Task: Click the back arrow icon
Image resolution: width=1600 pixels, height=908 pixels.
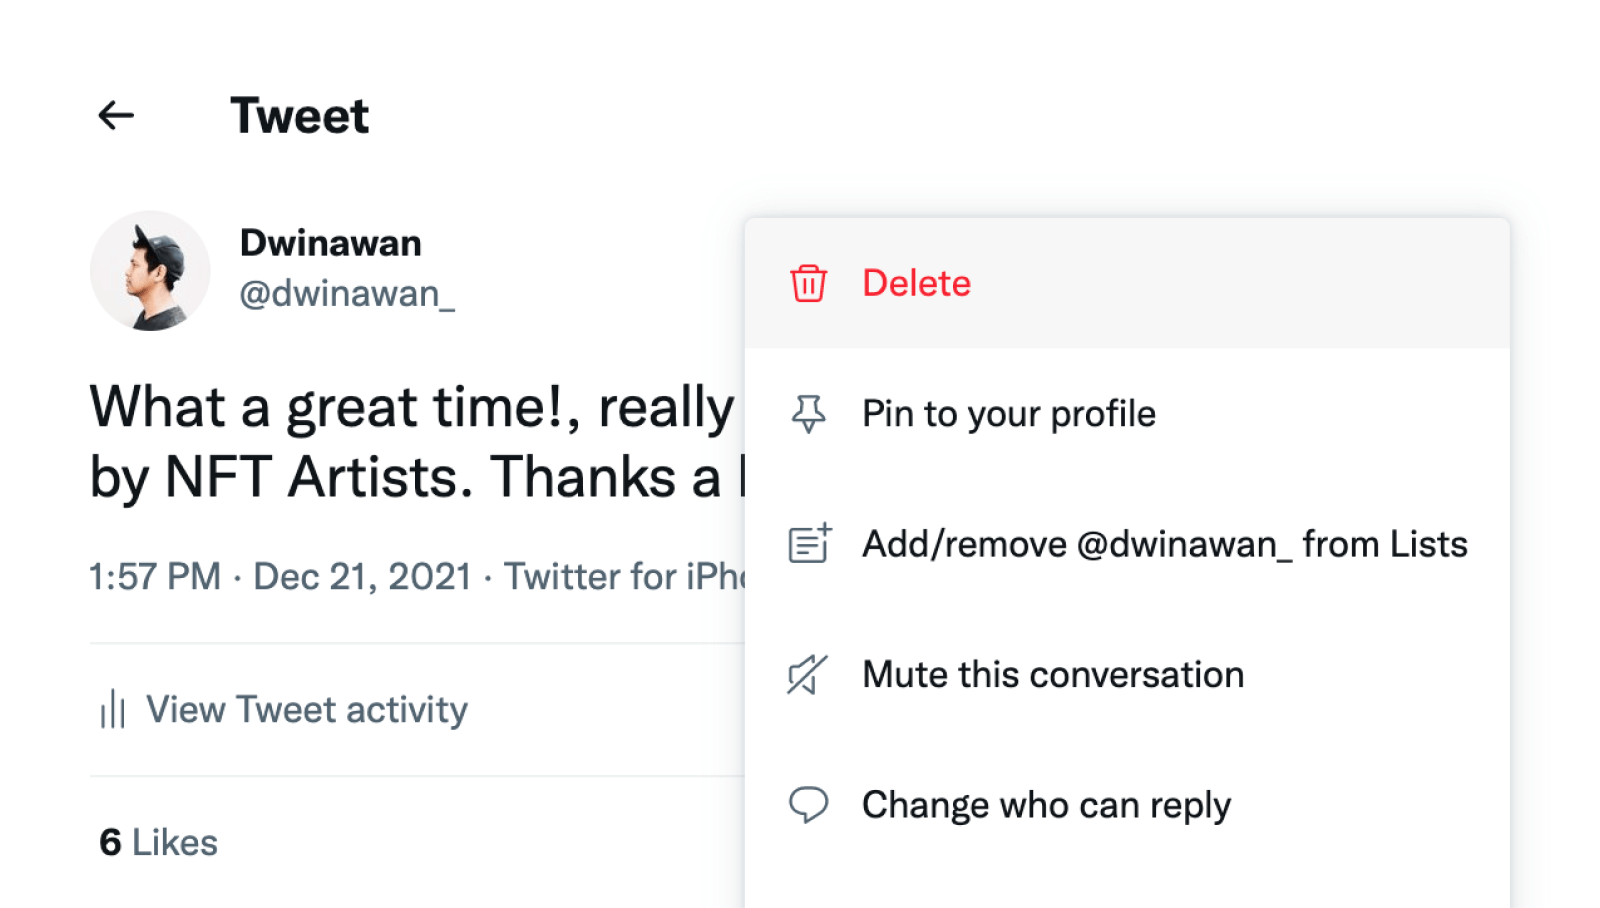Action: click(116, 116)
